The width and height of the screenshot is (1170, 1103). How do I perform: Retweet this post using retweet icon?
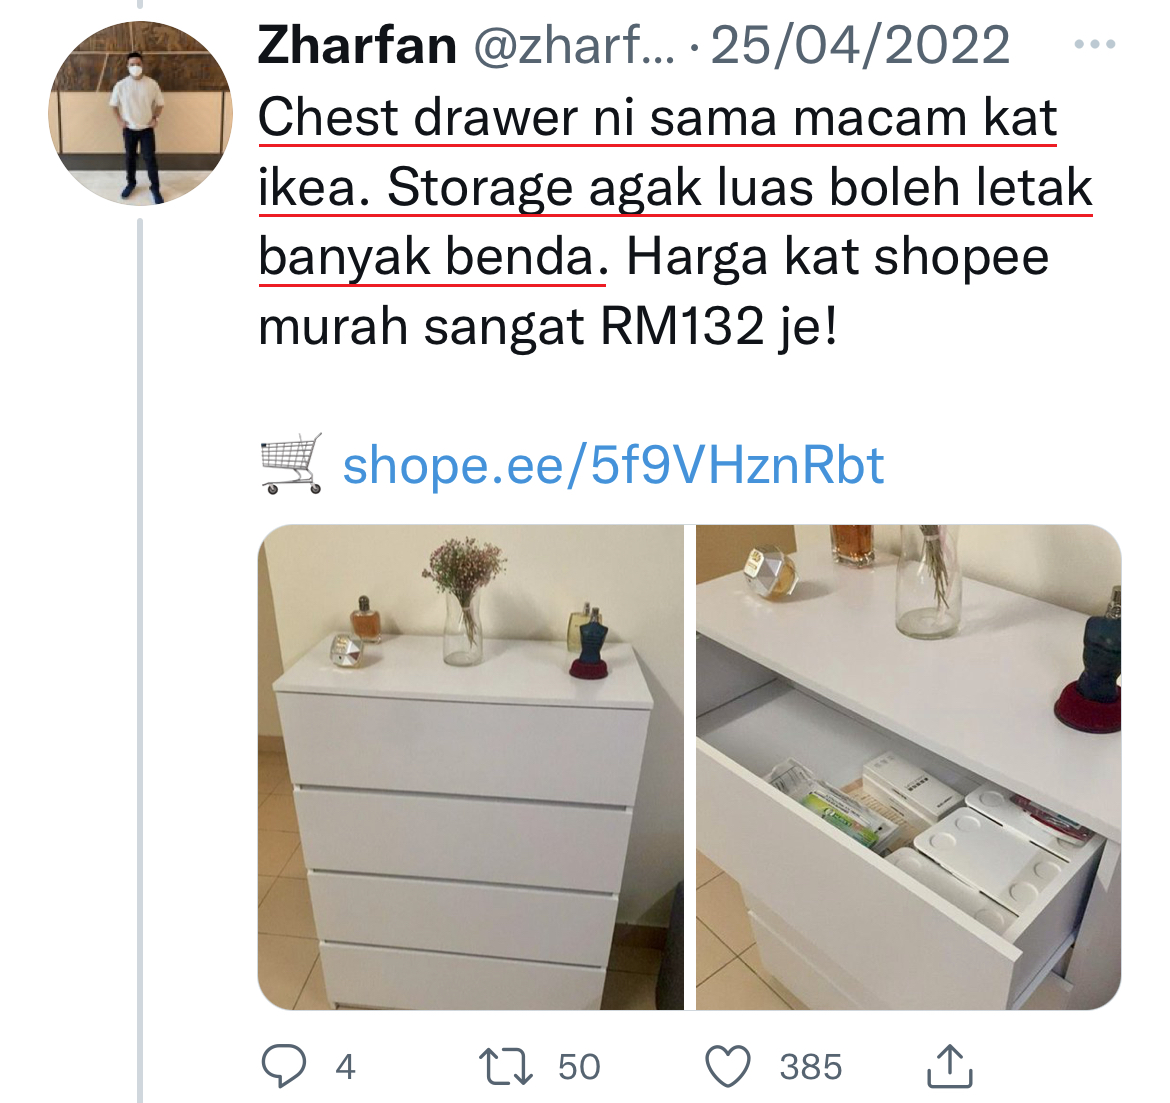tap(505, 1066)
